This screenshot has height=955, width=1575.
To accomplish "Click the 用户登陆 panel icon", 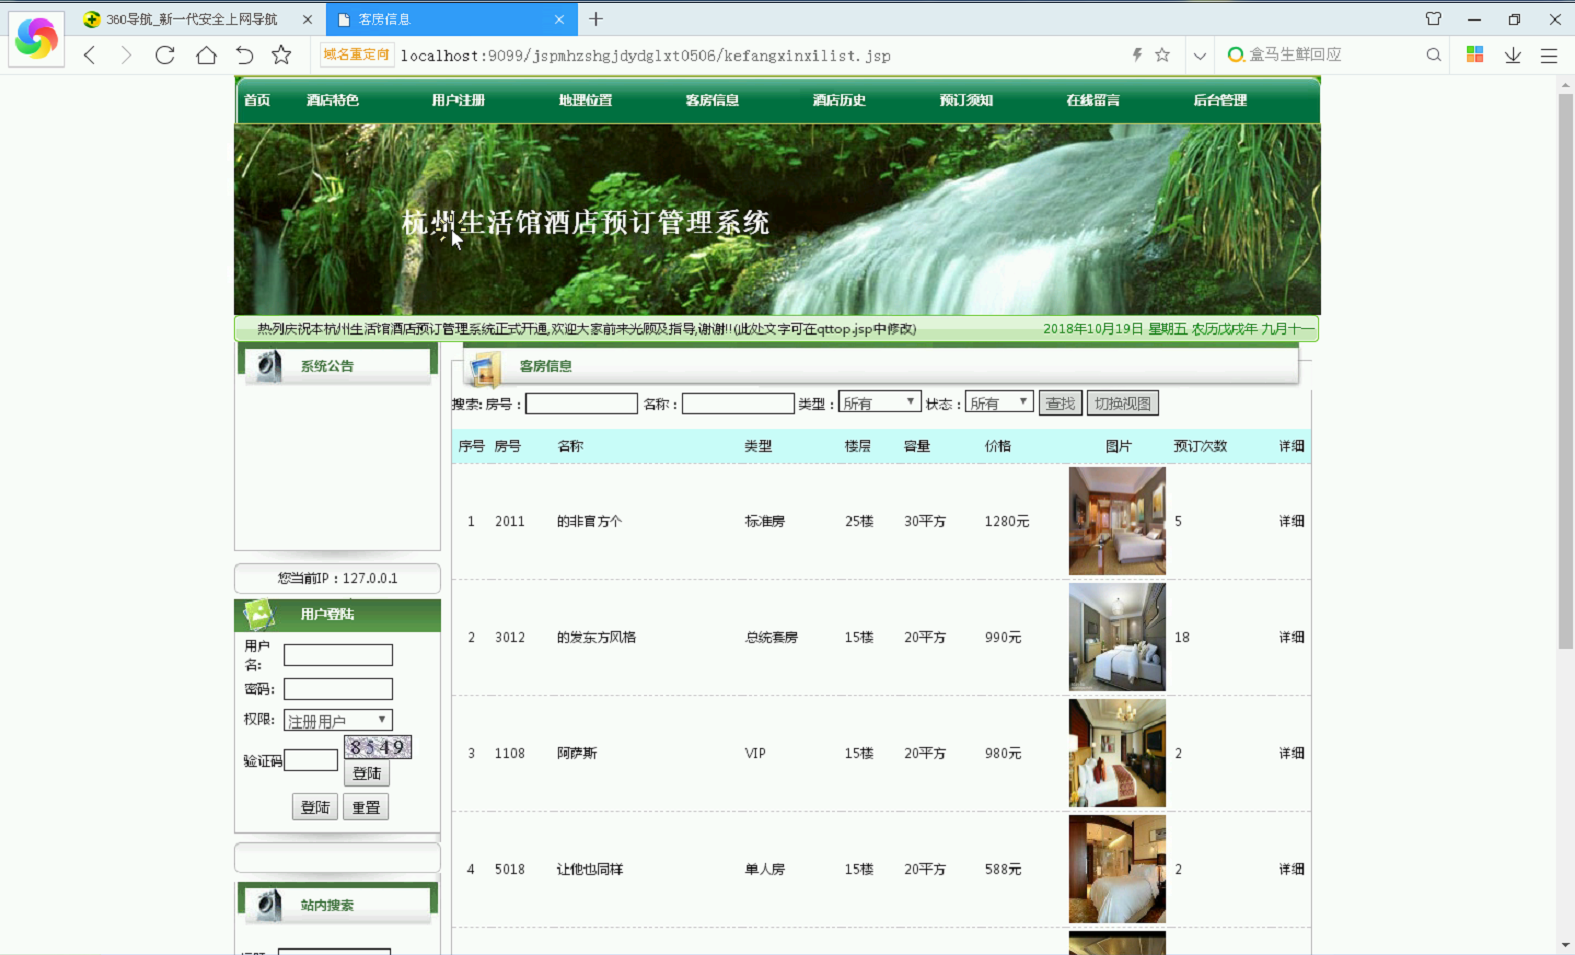I will pyautogui.click(x=259, y=613).
